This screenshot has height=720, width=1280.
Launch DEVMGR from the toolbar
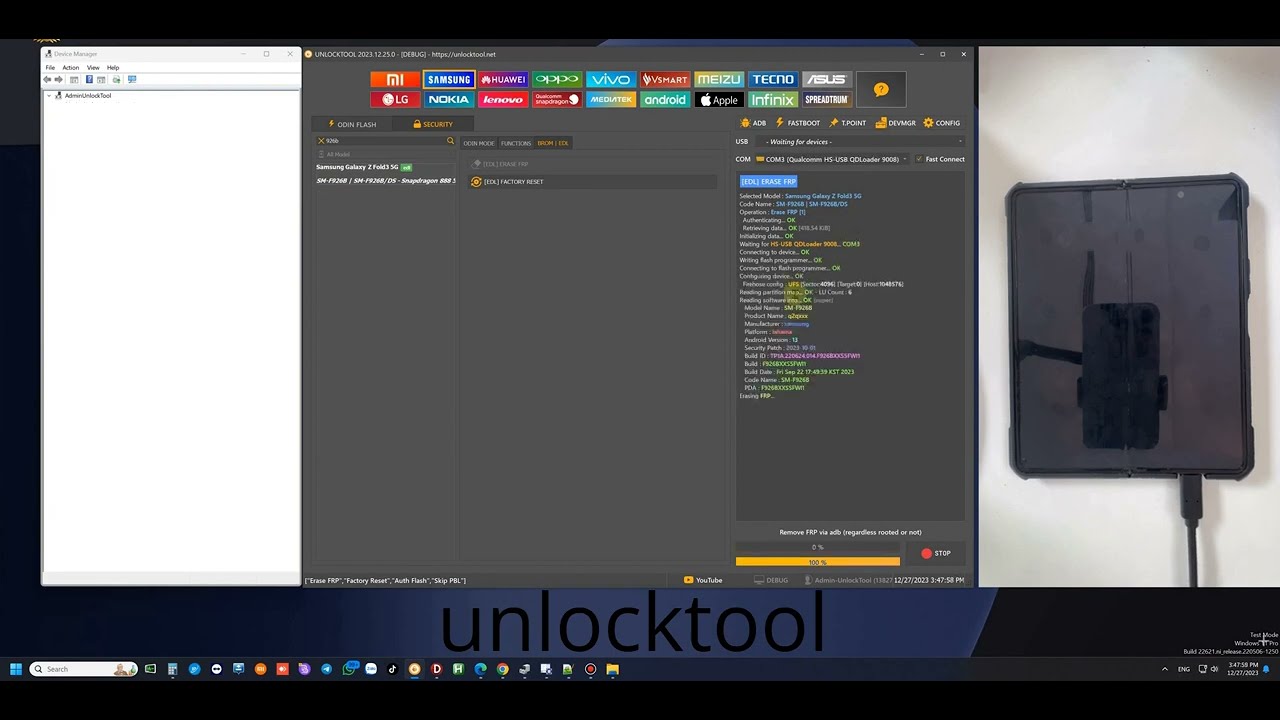[895, 123]
